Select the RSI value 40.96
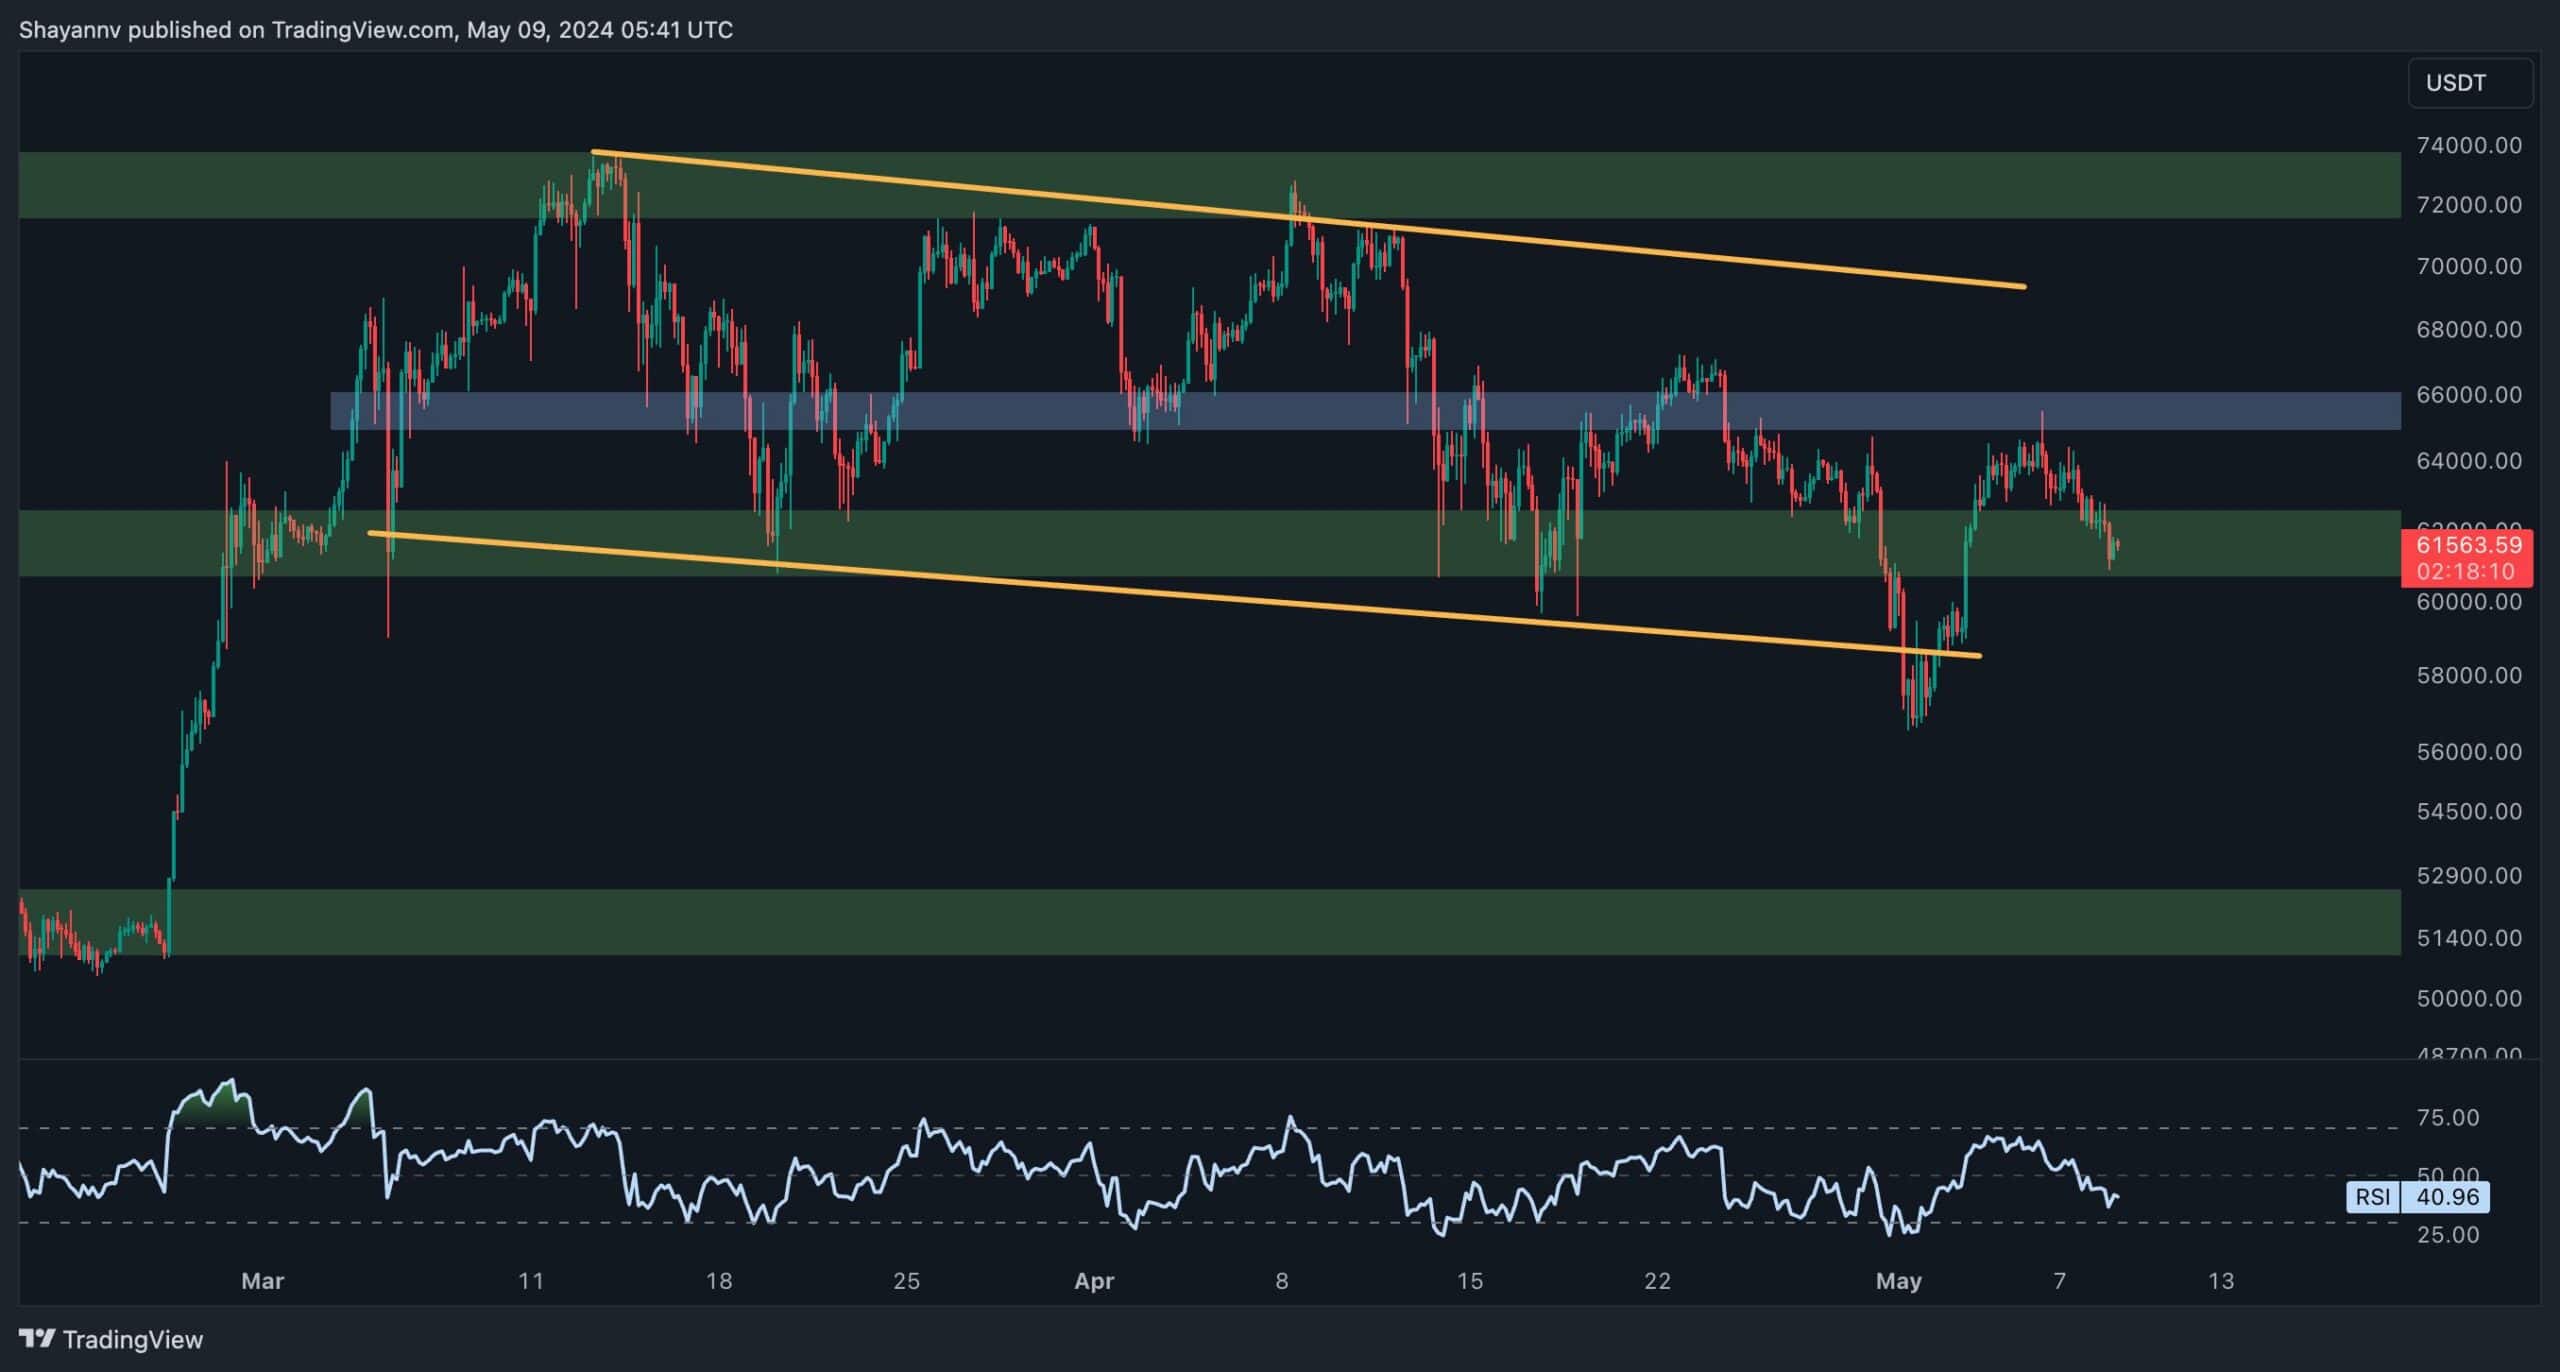The image size is (2560, 1372). coord(2447,1197)
